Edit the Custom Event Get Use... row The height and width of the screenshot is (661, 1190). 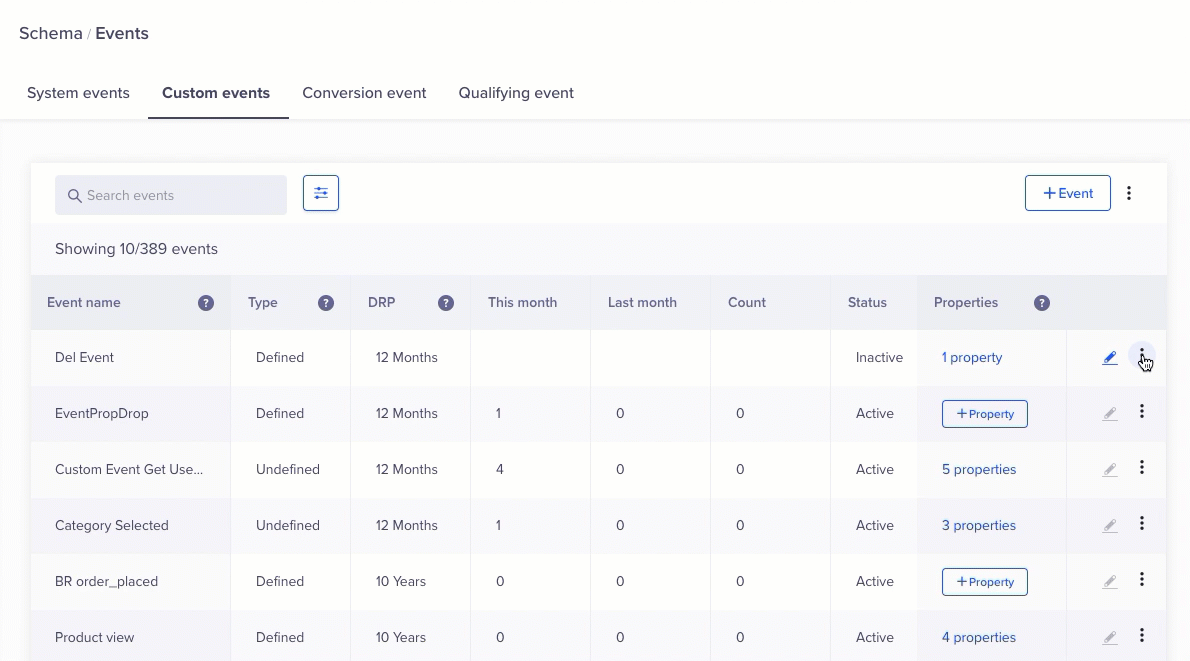(1110, 470)
